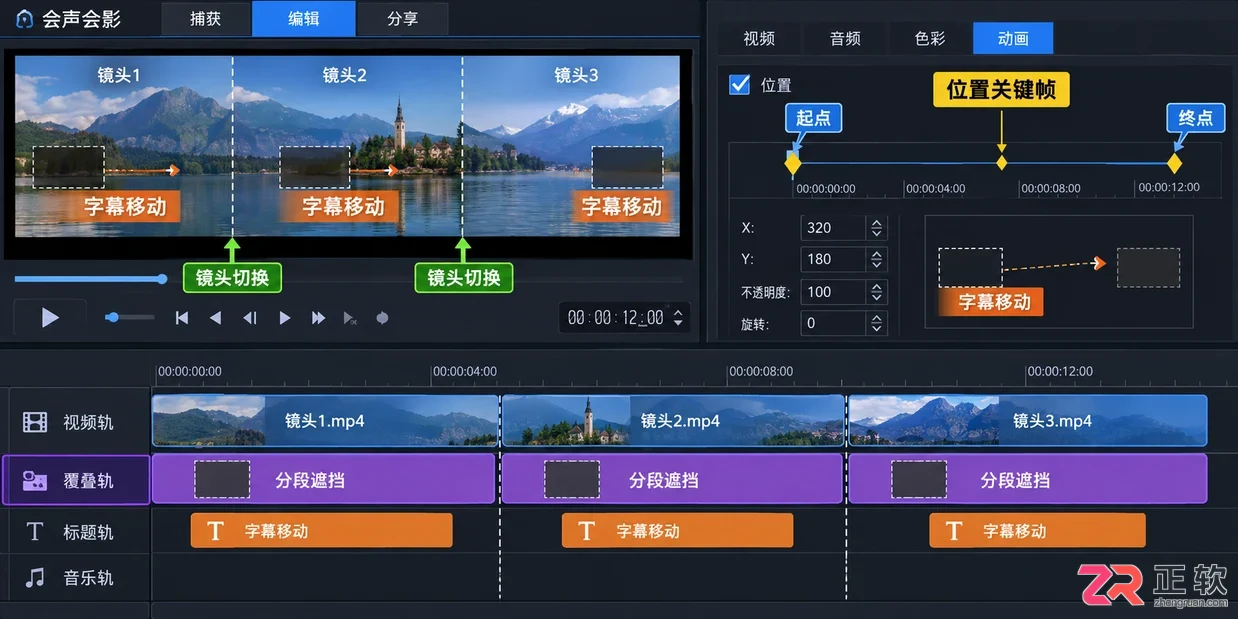The height and width of the screenshot is (619, 1238).
Task: Switch to the 捕获 tab
Action: tap(205, 19)
